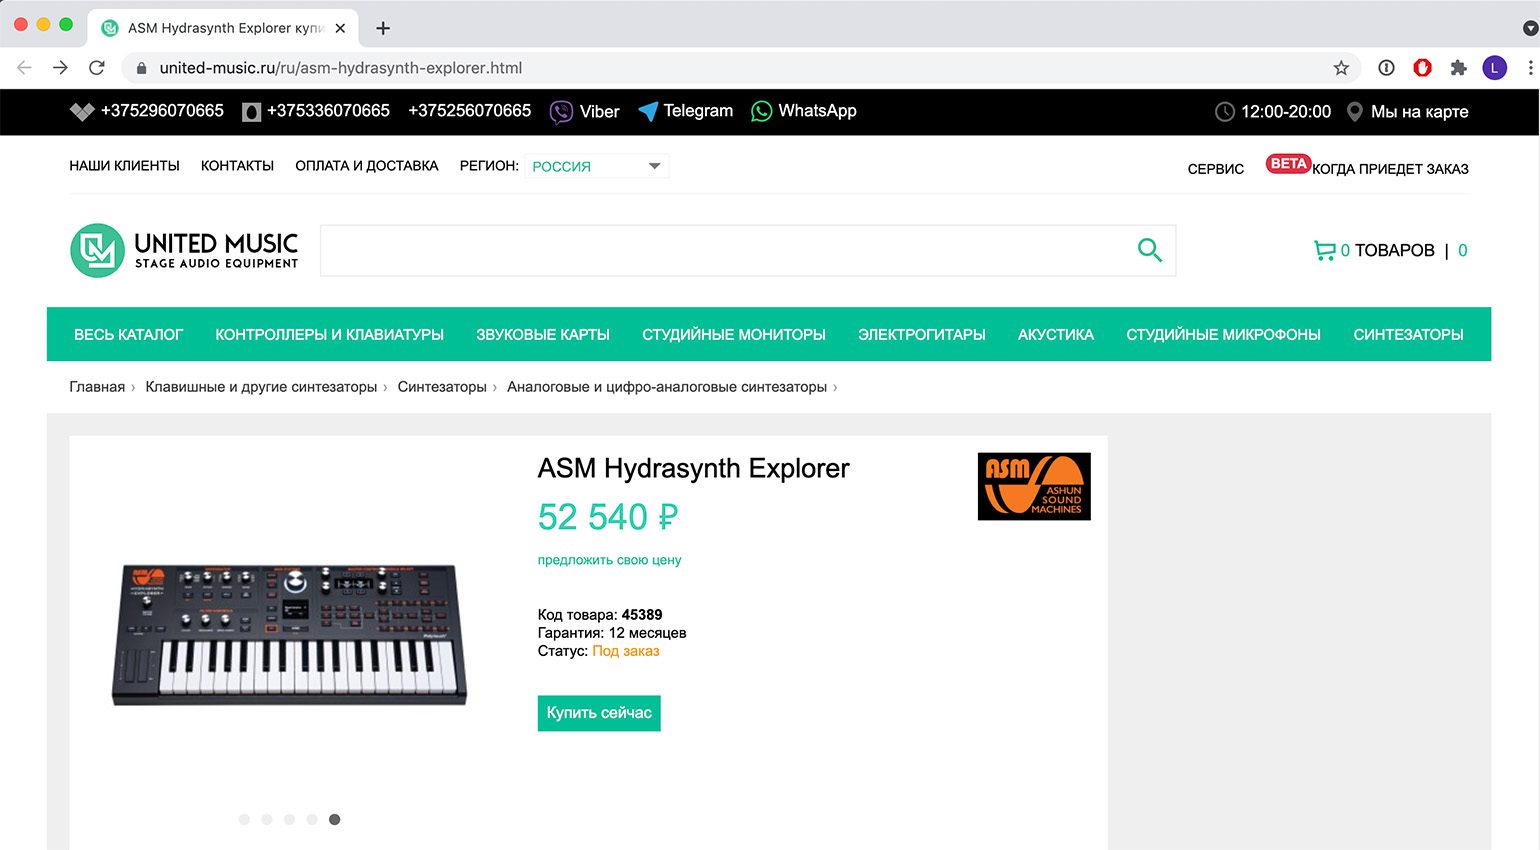1540x850 pixels.
Task: Switch to the СИНТЕЗАТОРЫ catalog tab
Action: 1409,334
